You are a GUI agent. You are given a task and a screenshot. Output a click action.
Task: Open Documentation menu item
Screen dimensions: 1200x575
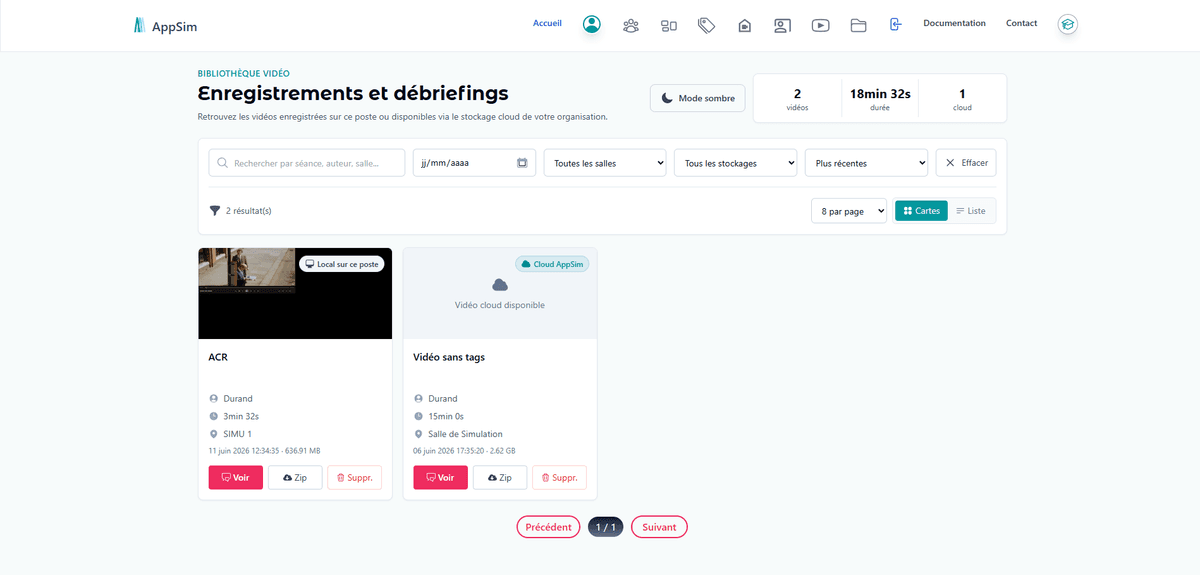(954, 23)
